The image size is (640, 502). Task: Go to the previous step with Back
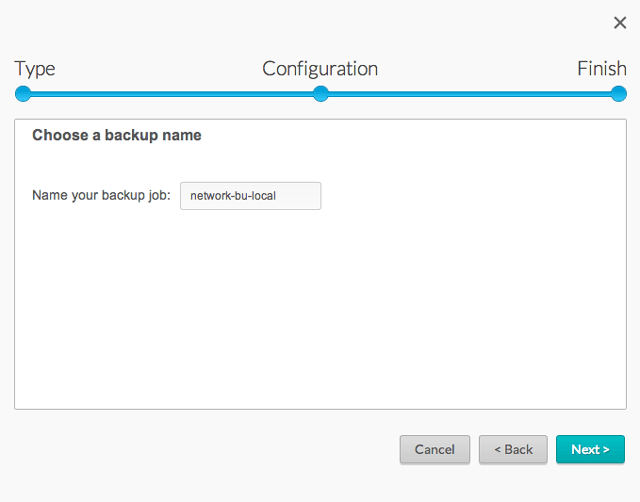[x=513, y=450]
